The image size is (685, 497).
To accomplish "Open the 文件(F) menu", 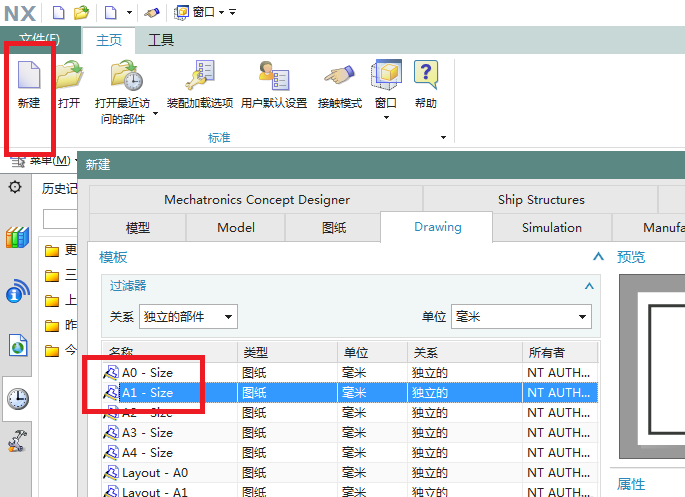I will 40,39.
